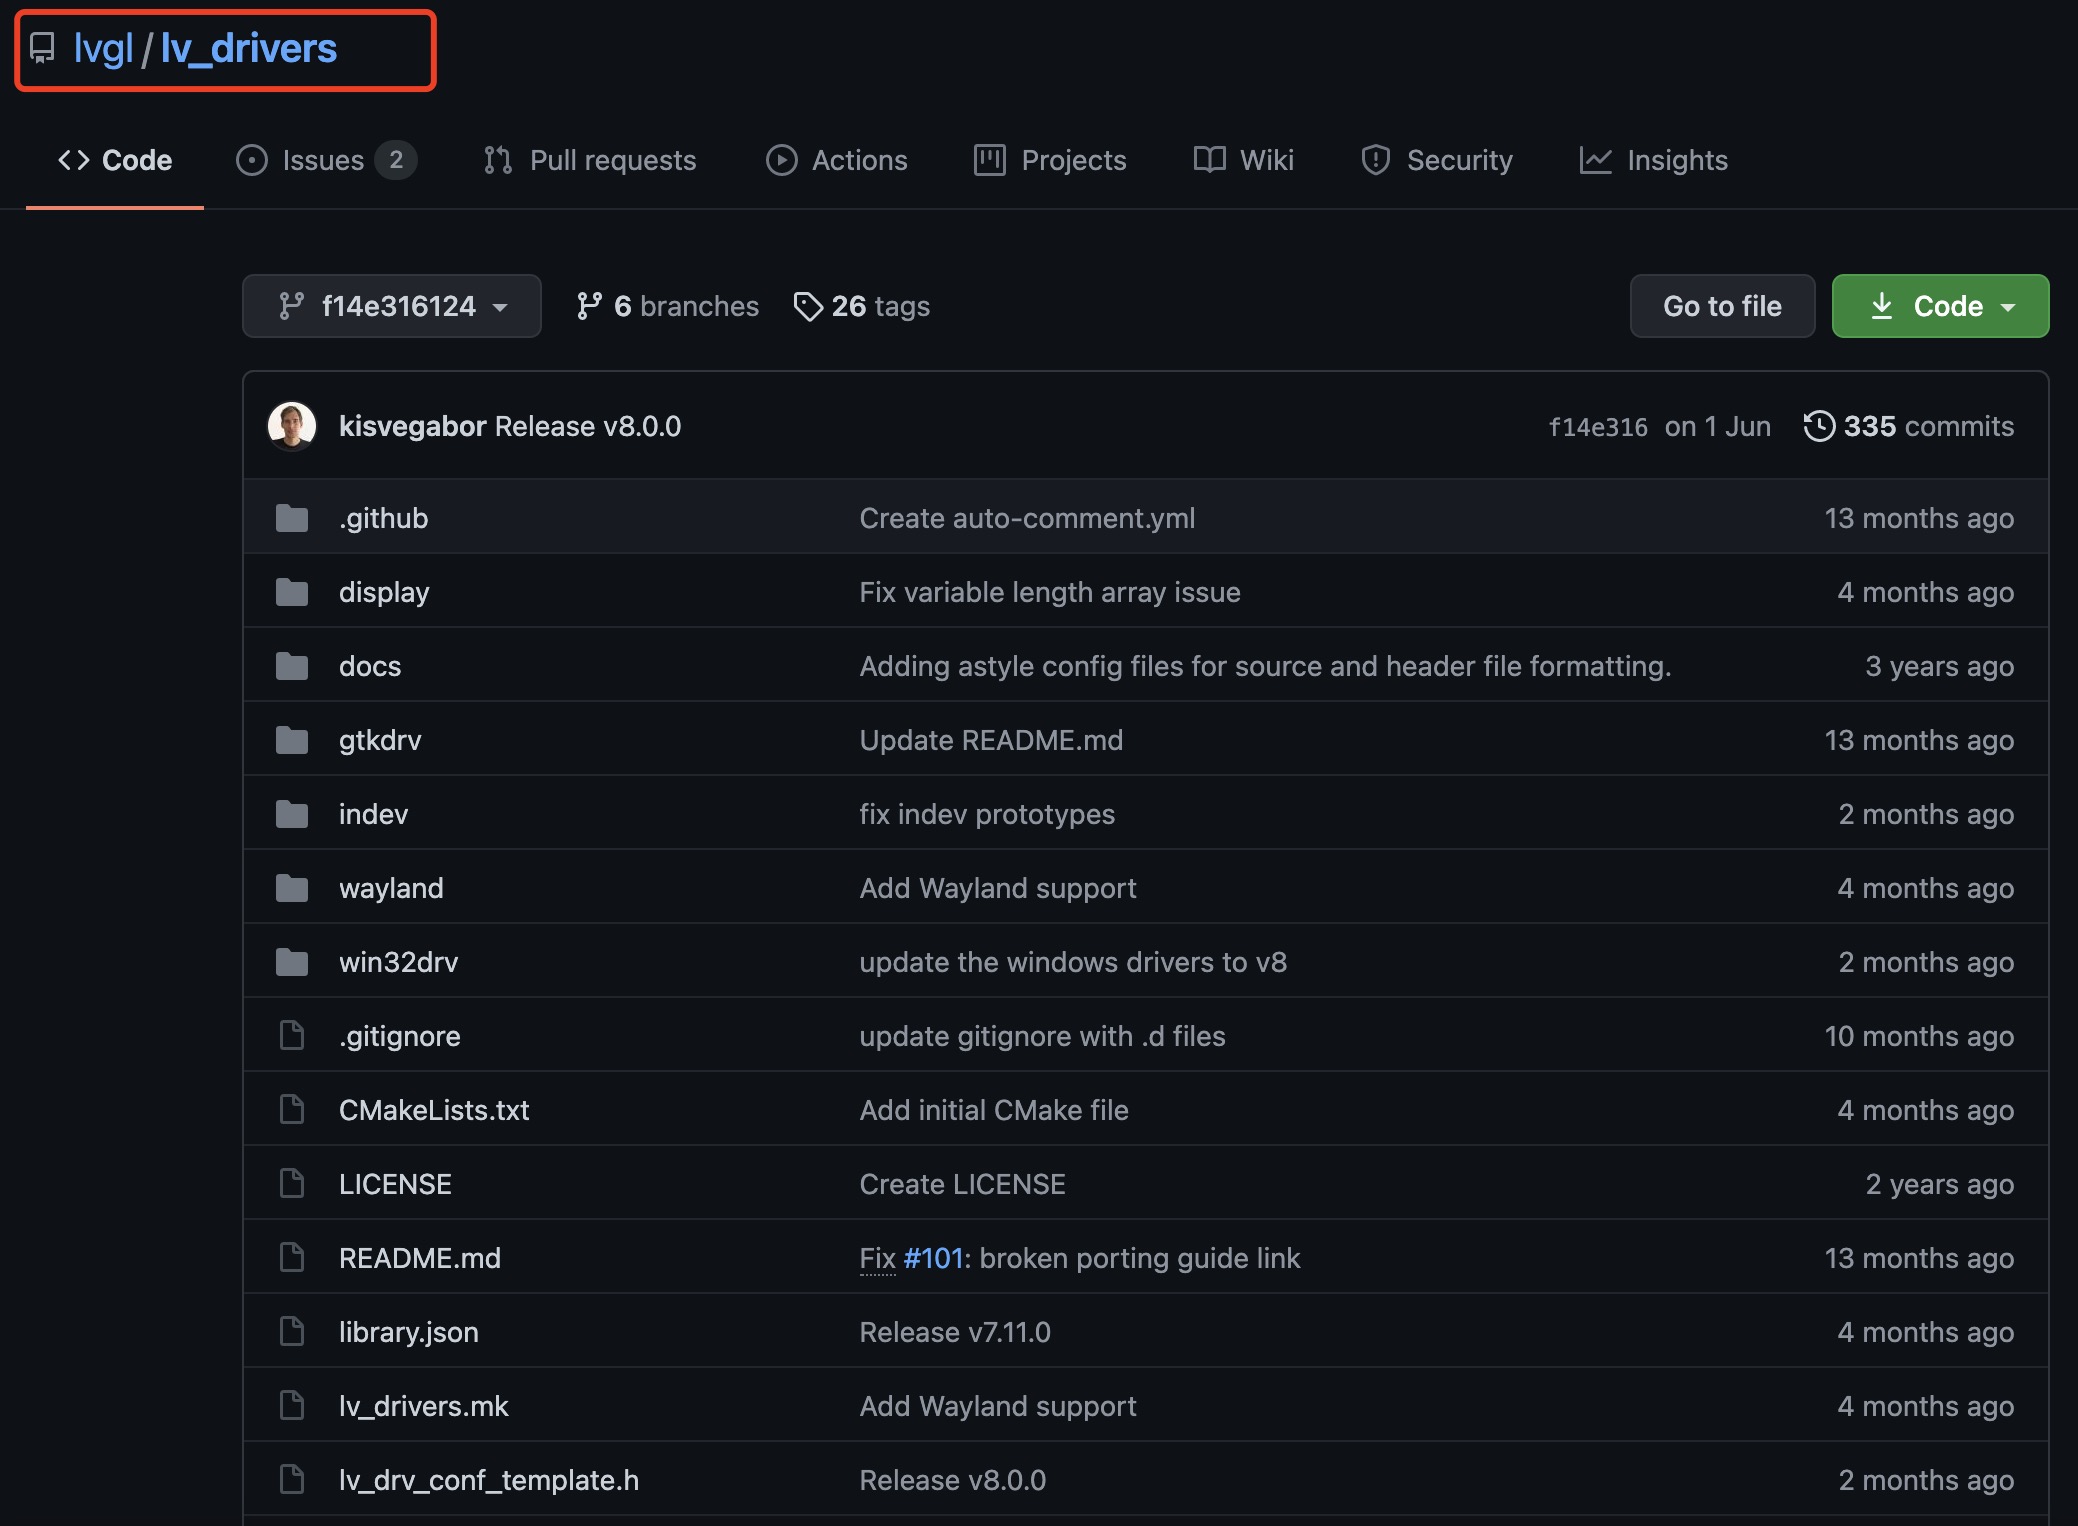Screen dimensions: 2078x1526
Task: Expand the f14e316124 branch selector dropdown
Action: [x=392, y=306]
